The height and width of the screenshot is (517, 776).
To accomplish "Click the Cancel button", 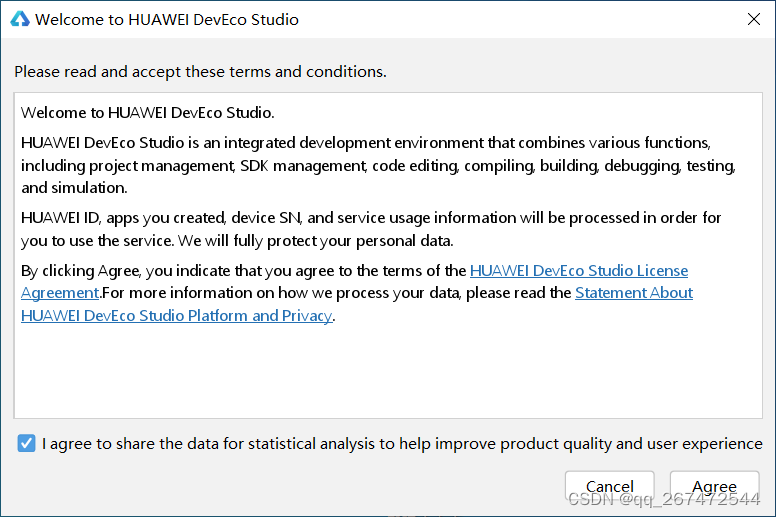I will 610,486.
